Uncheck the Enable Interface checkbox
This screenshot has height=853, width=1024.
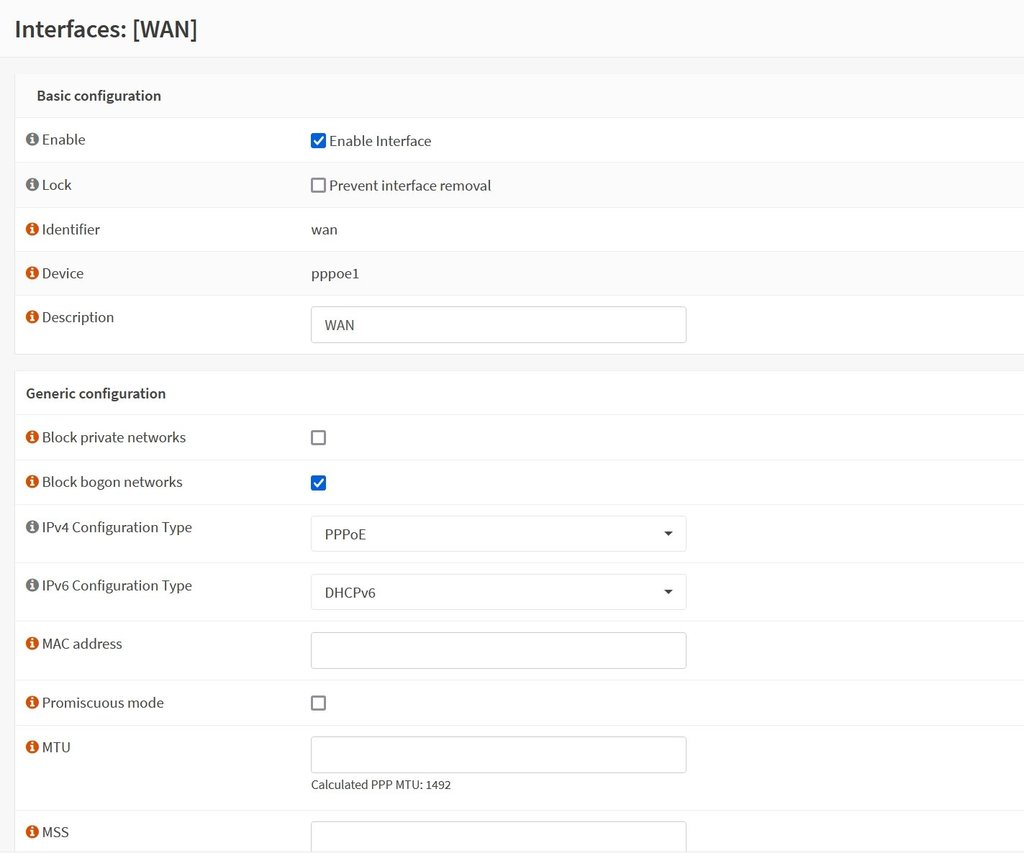tap(318, 140)
